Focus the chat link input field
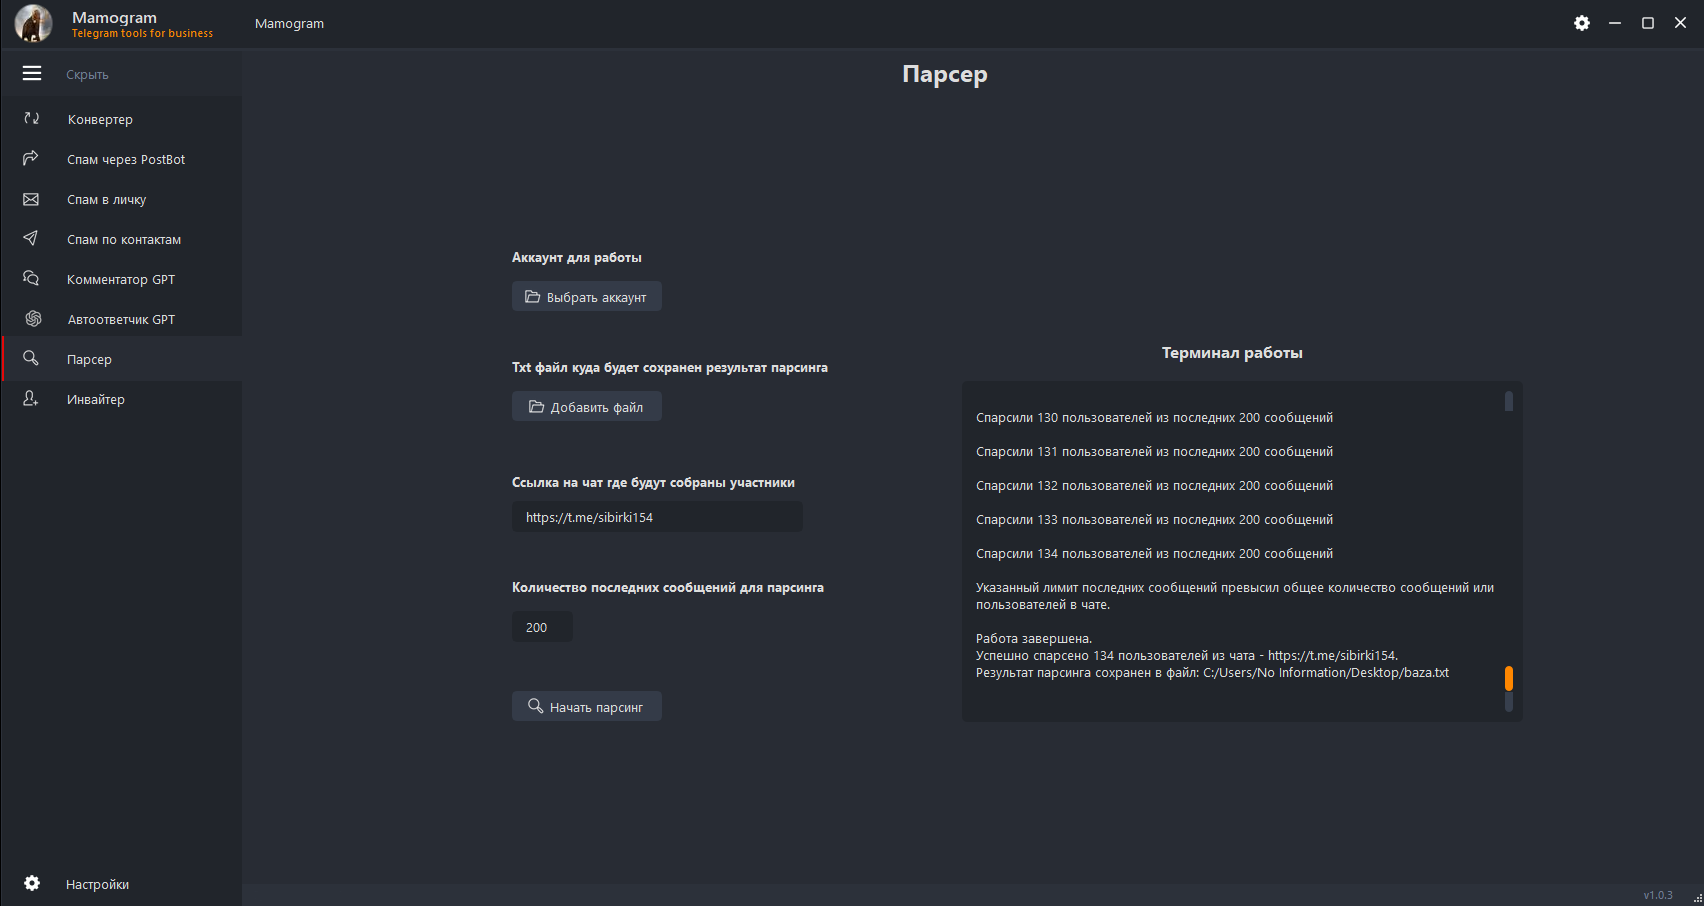Image resolution: width=1704 pixels, height=906 pixels. [x=657, y=517]
